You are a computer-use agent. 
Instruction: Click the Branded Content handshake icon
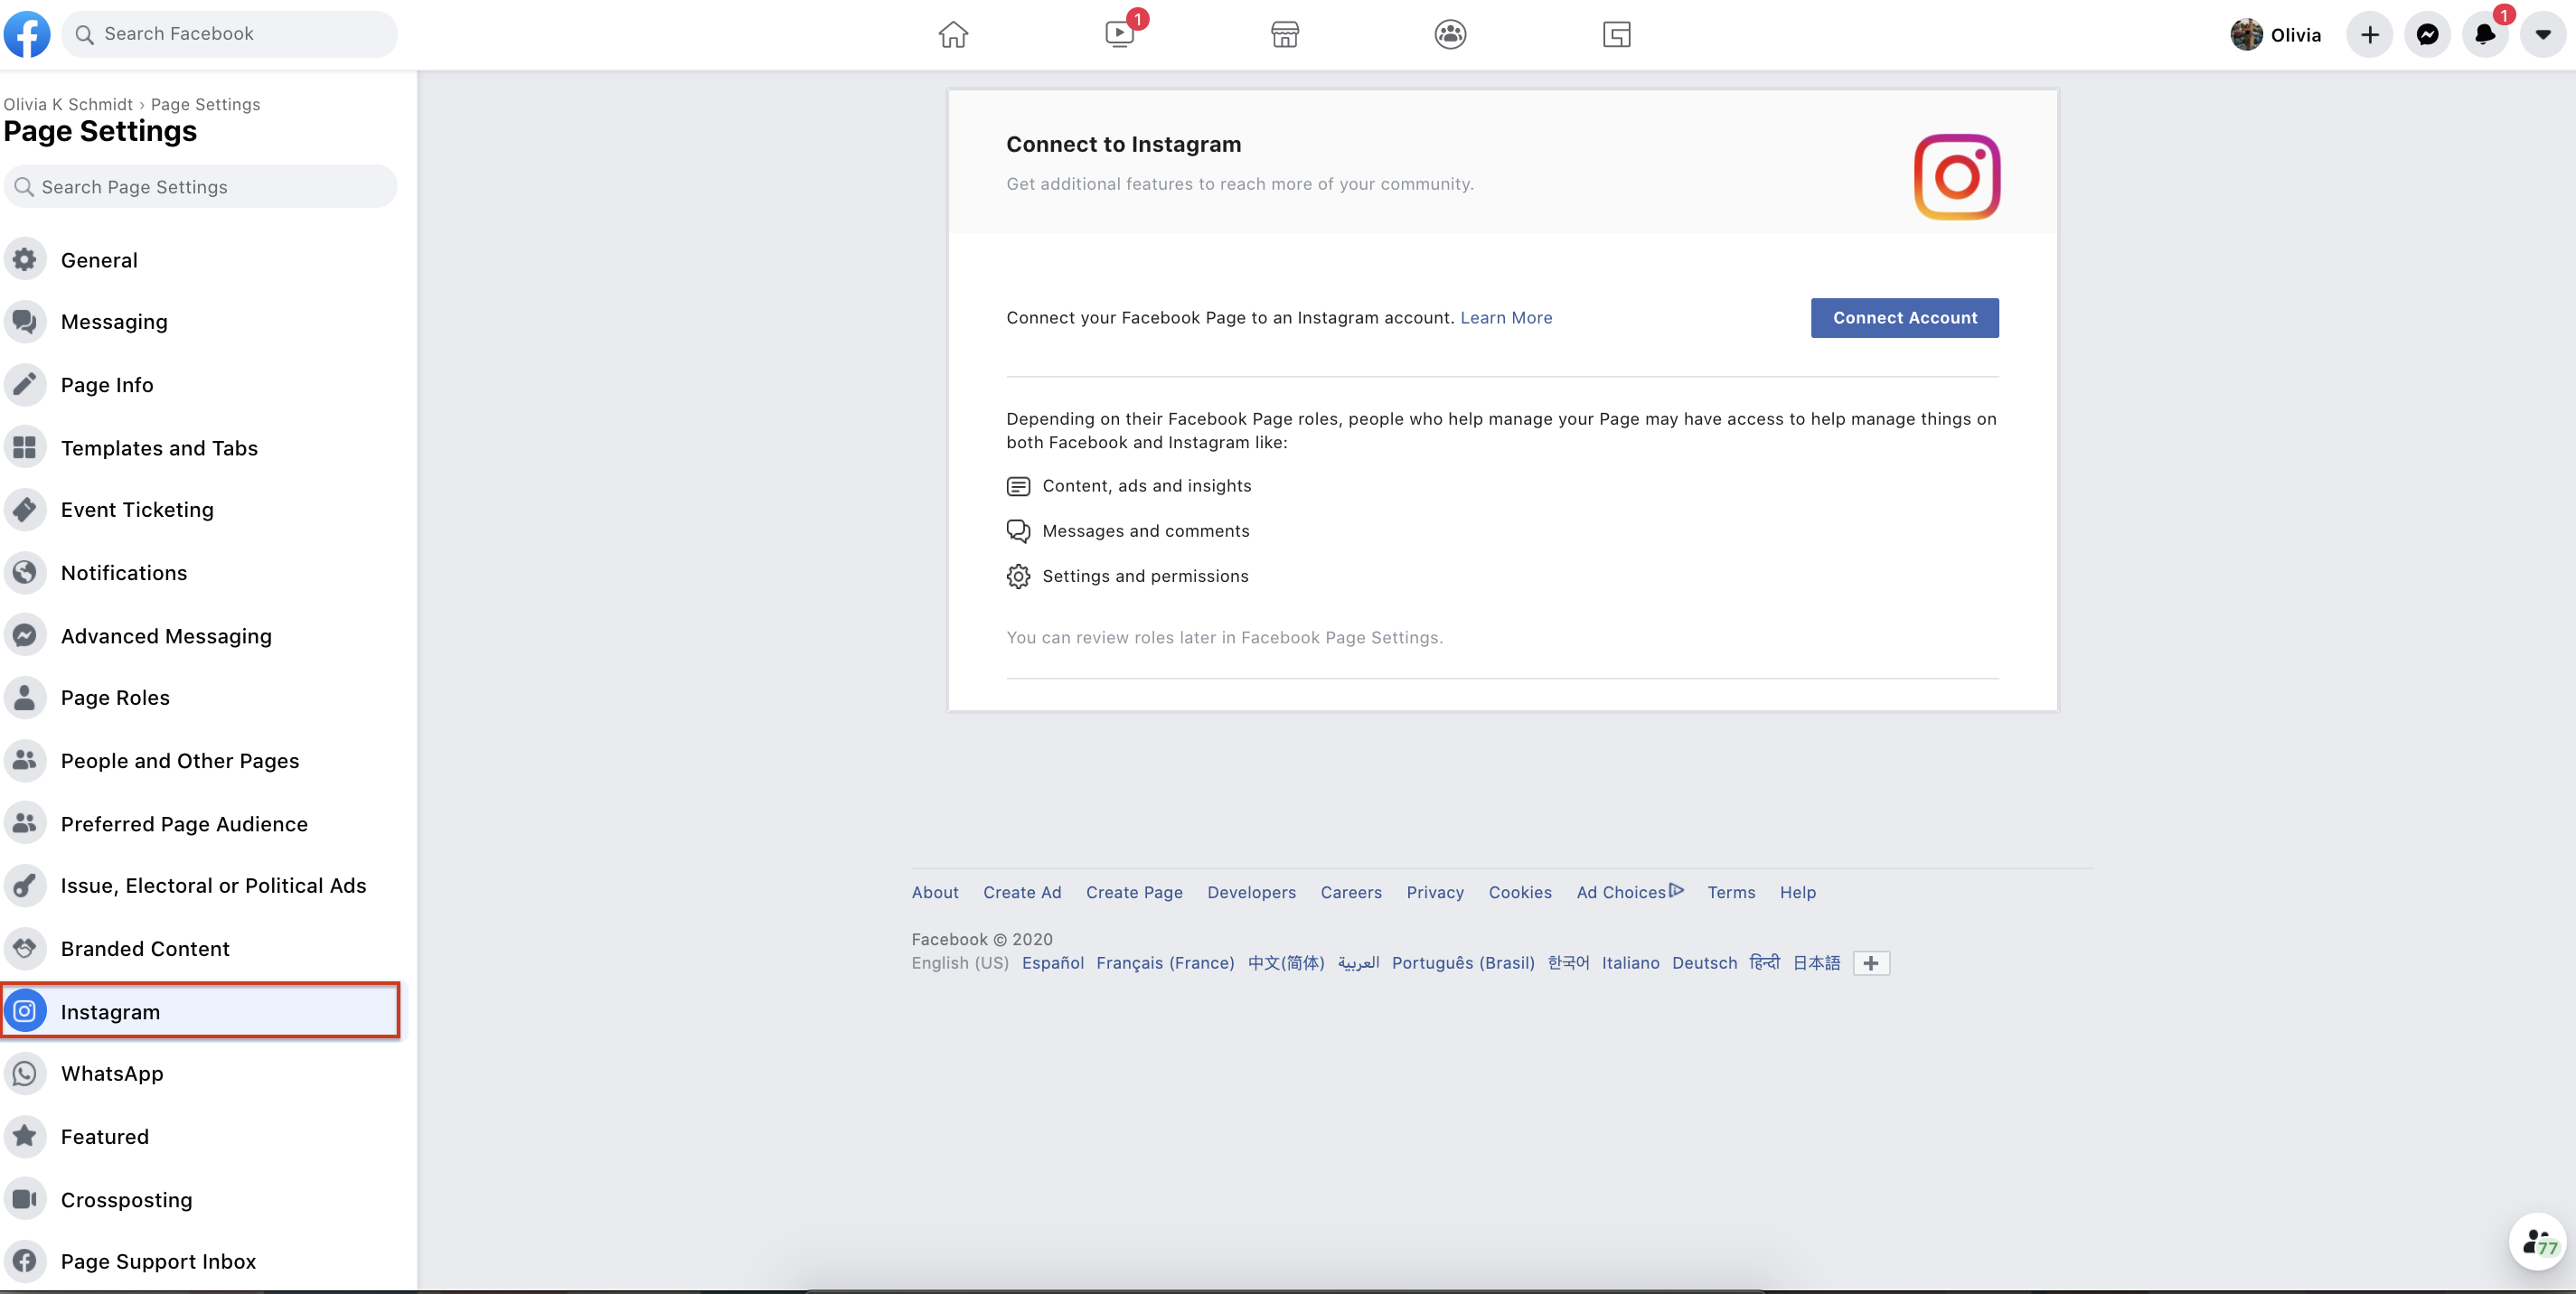pos(25,949)
